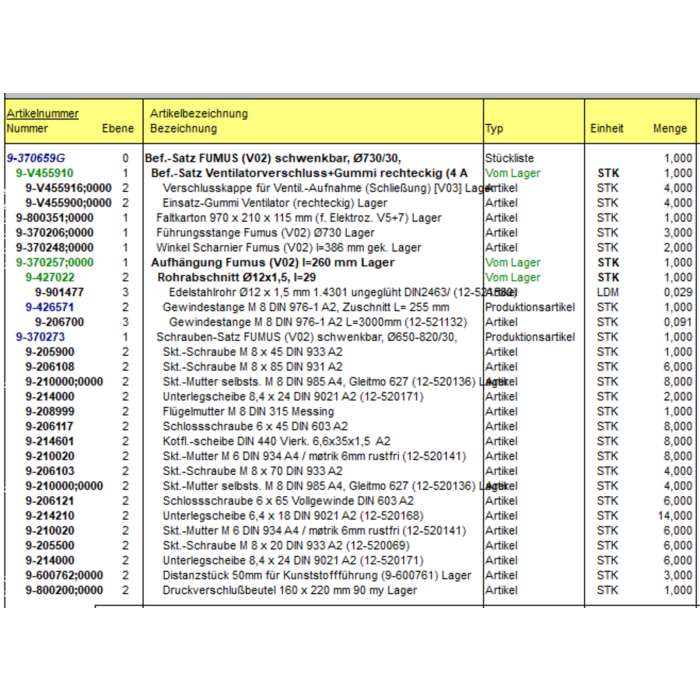
Task: Select article 9-901477
Action: pos(59,292)
